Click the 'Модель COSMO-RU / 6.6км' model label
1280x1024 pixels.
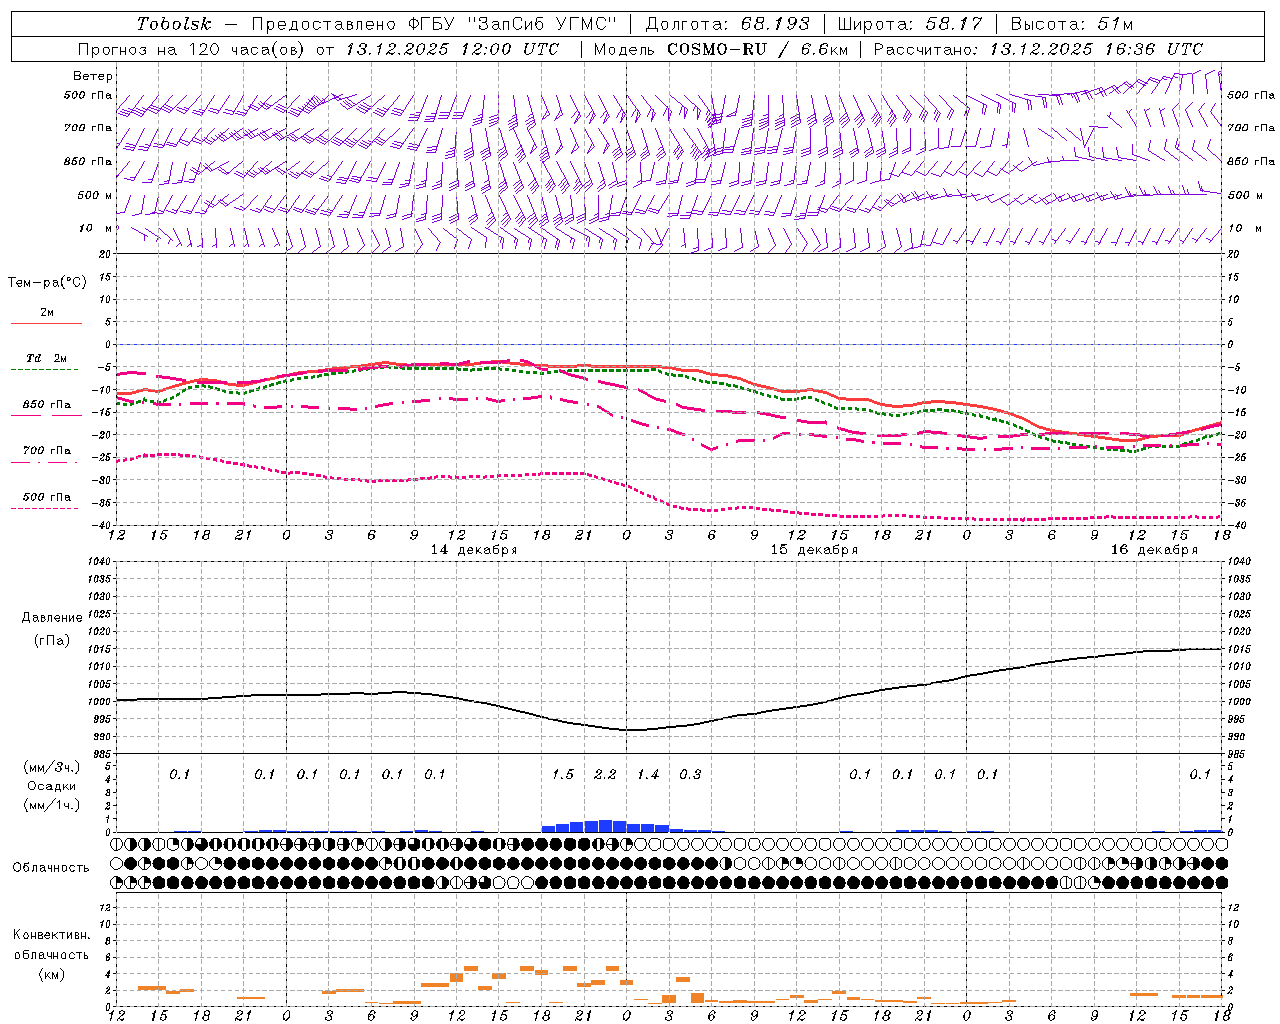coord(720,49)
